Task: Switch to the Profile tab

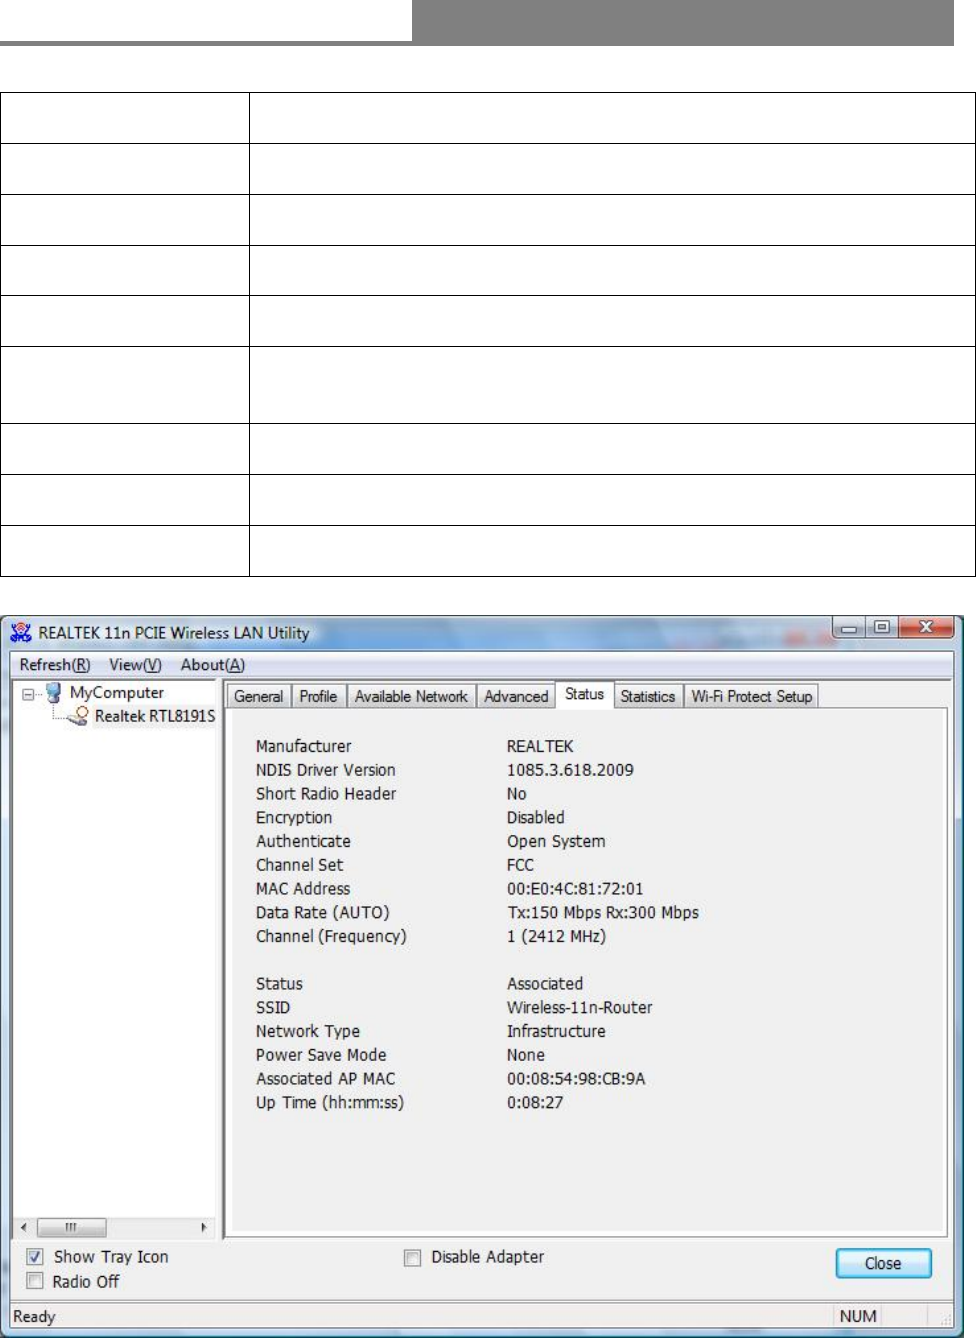Action: tap(318, 696)
